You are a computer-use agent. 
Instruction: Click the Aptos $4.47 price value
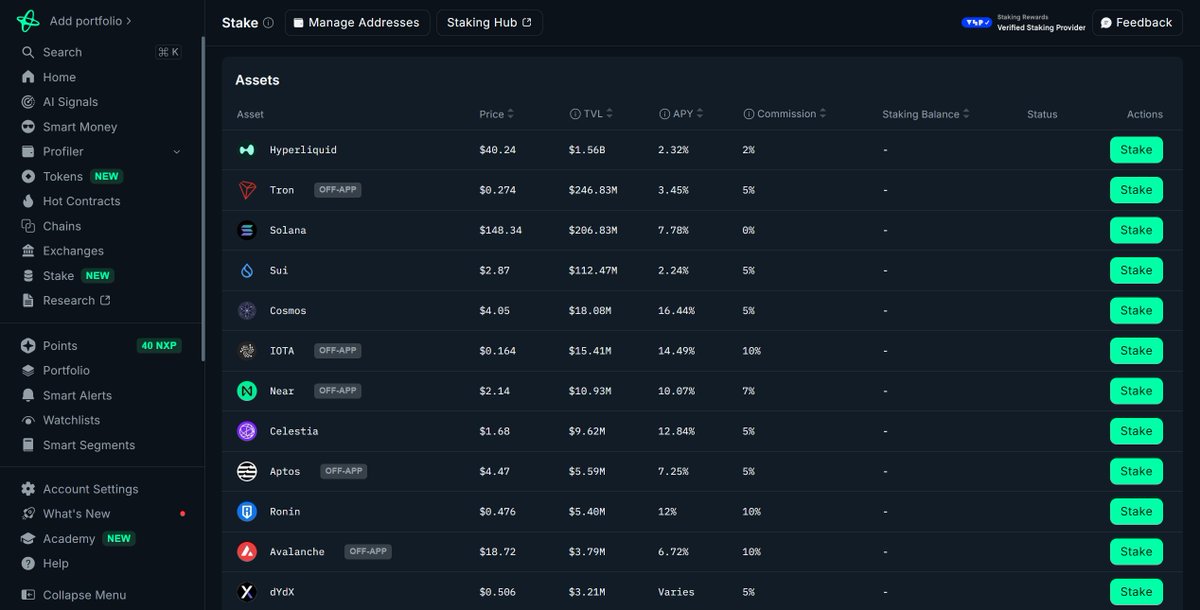tap(495, 471)
